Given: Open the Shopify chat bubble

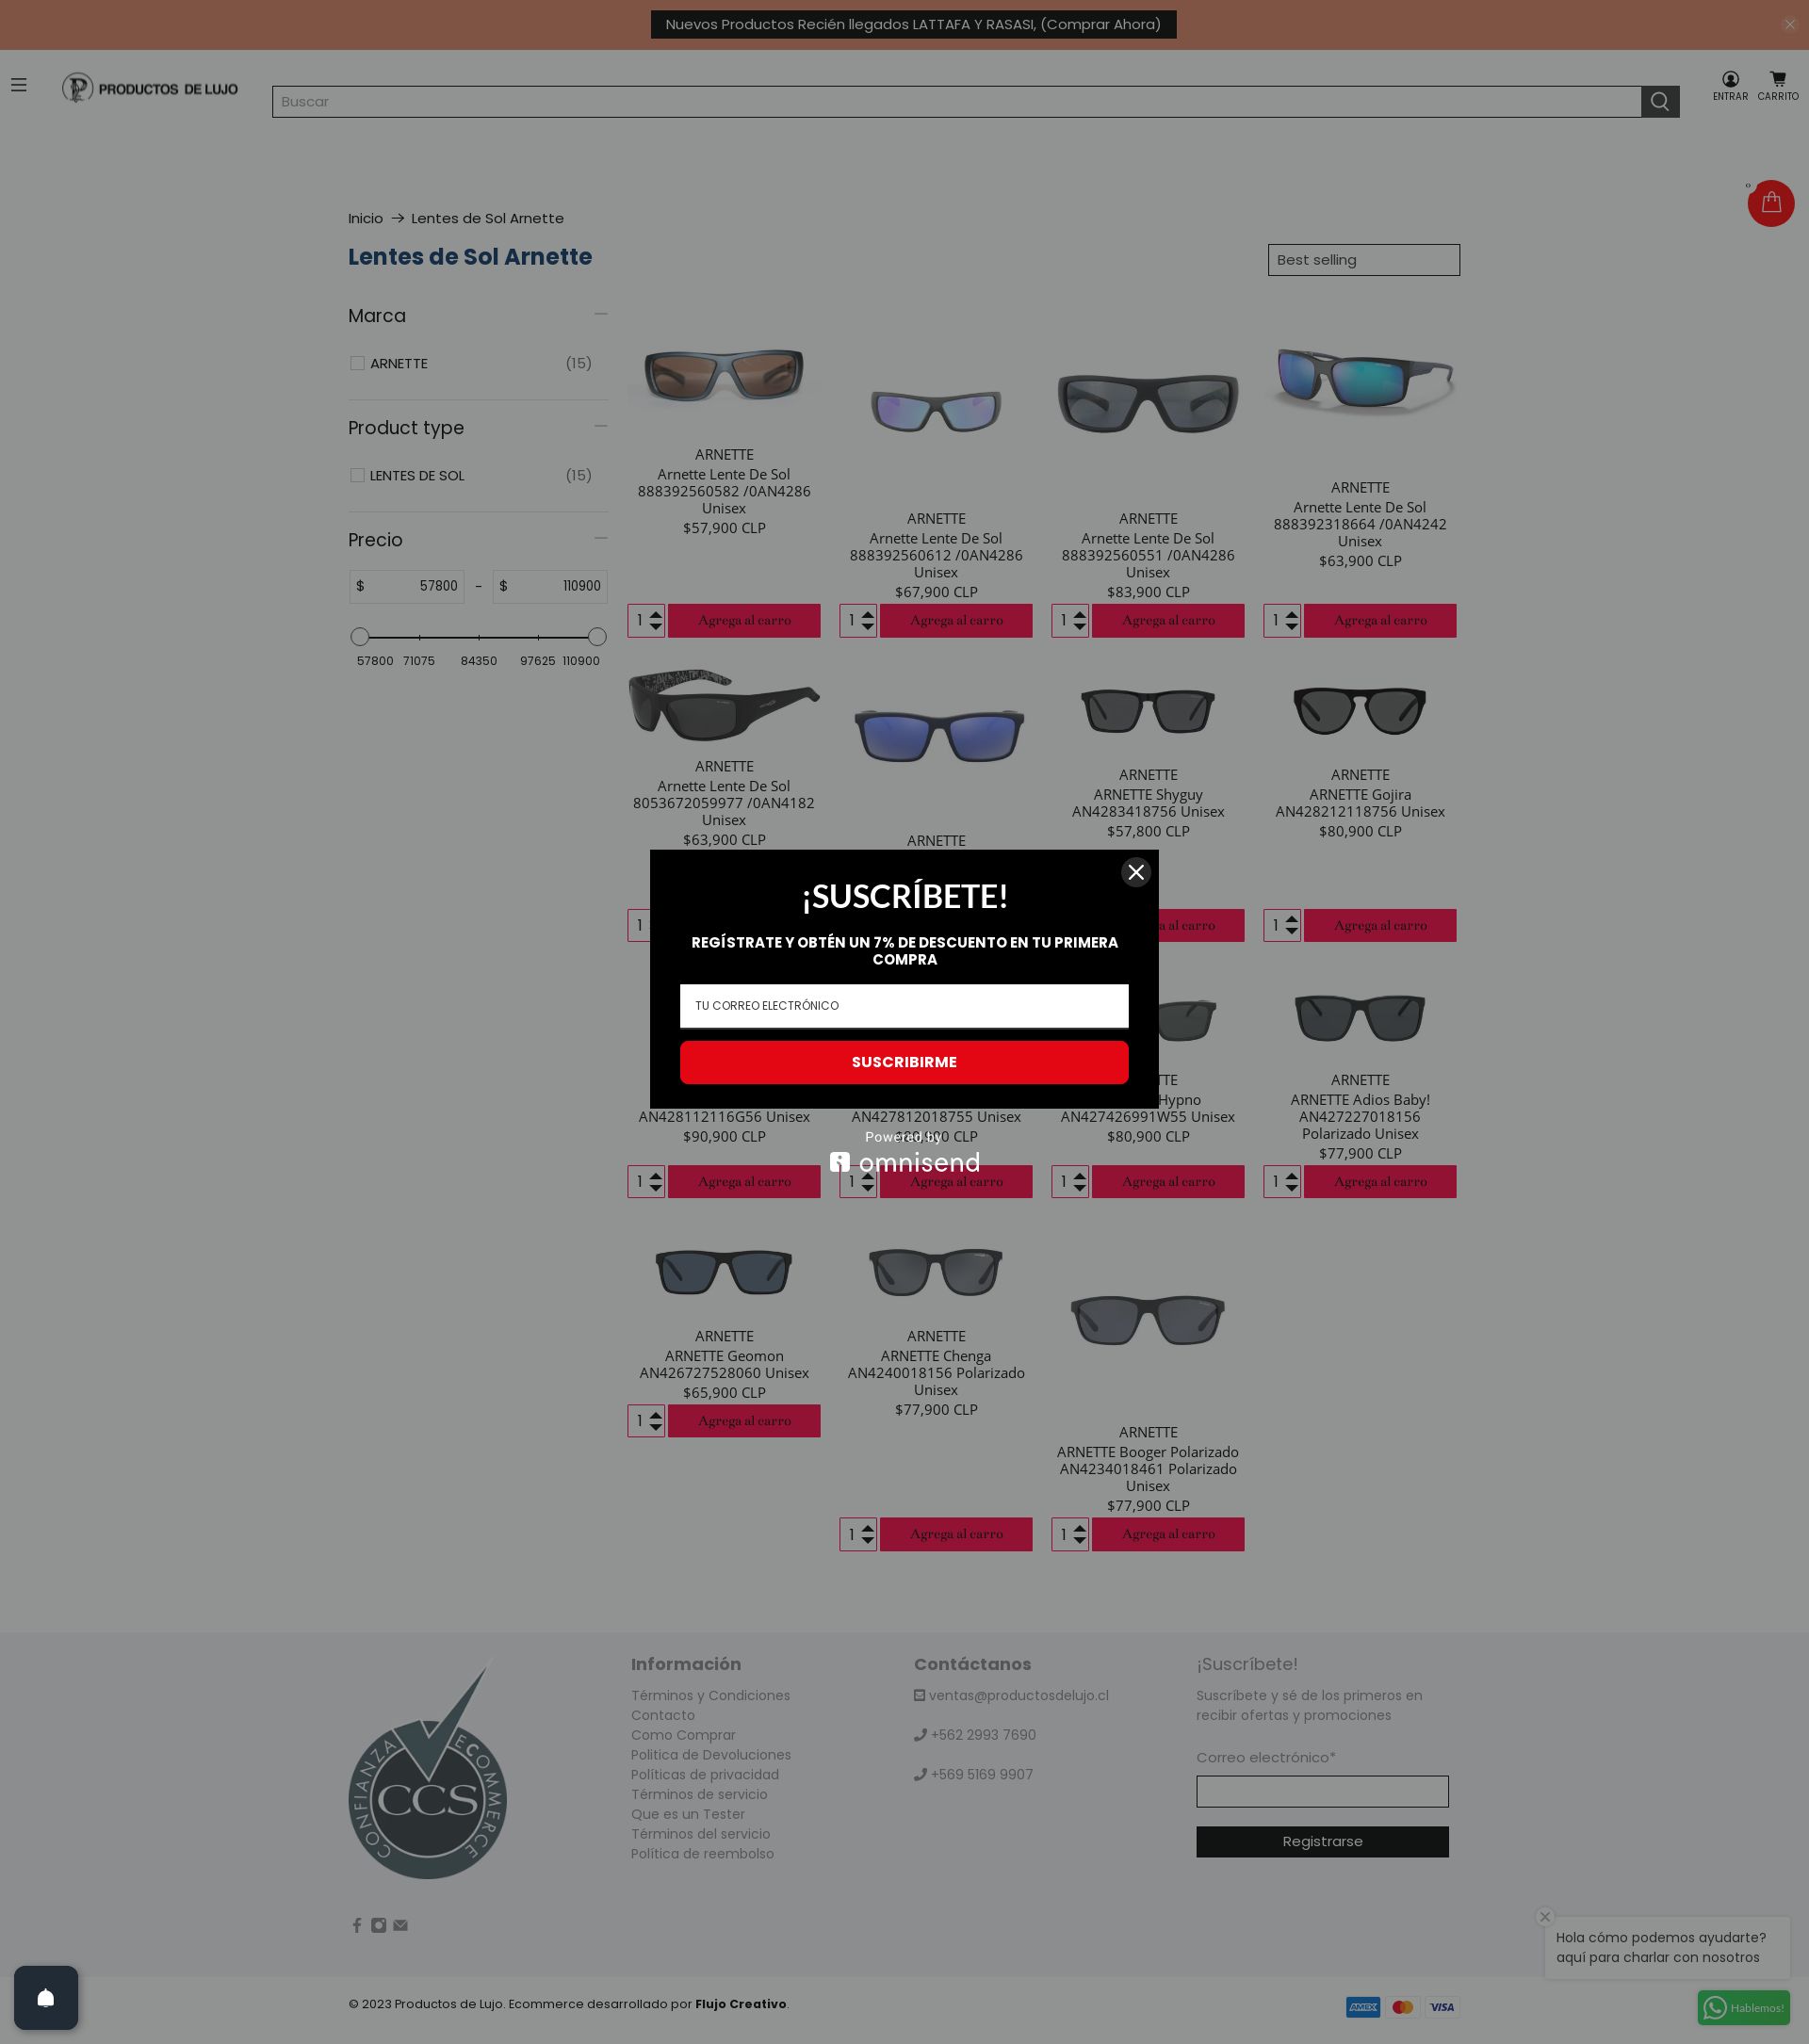Looking at the screenshot, I should (46, 1997).
